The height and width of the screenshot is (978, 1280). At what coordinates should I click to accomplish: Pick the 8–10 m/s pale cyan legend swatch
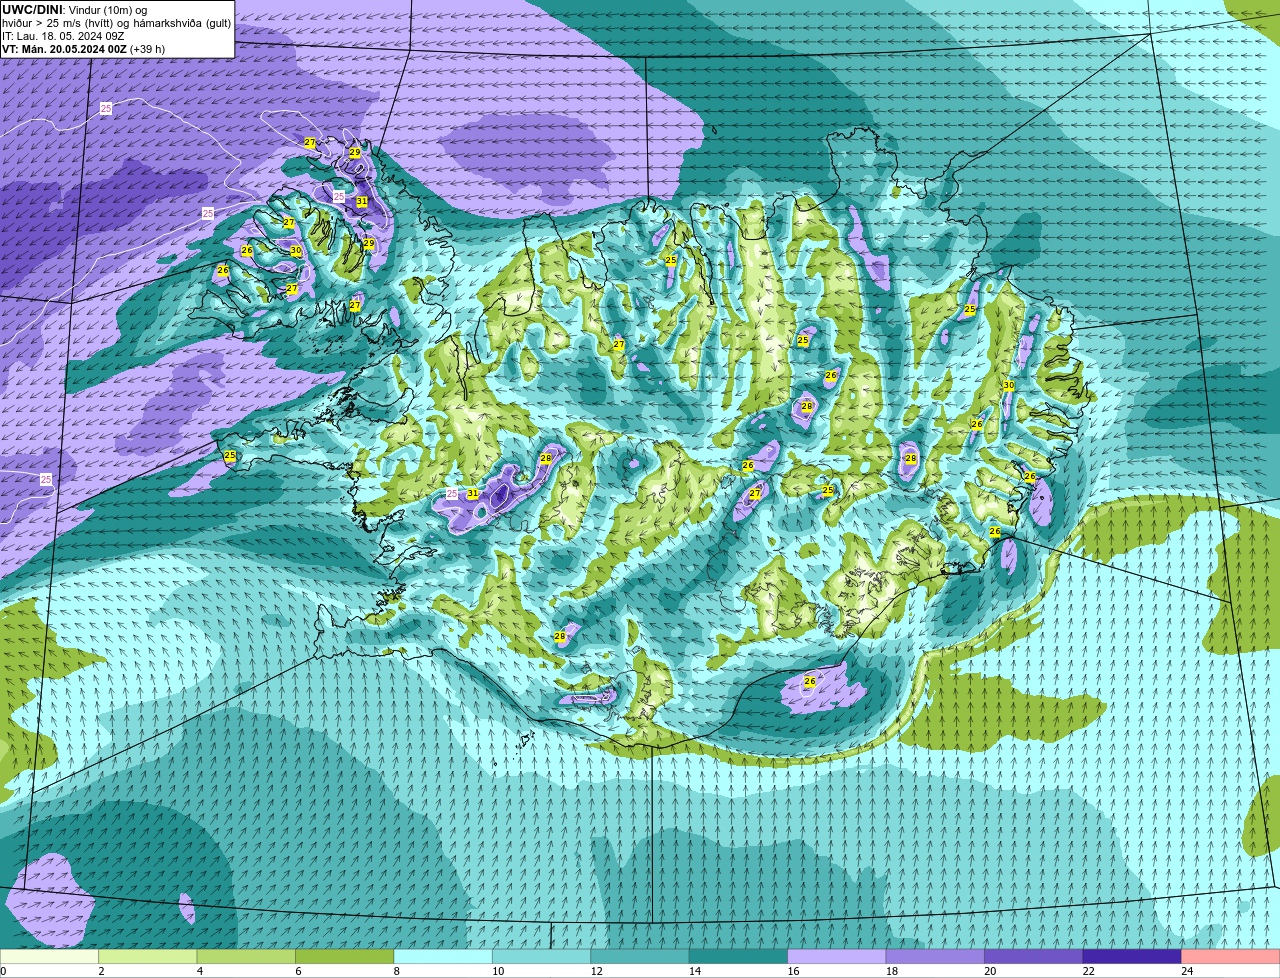click(443, 956)
